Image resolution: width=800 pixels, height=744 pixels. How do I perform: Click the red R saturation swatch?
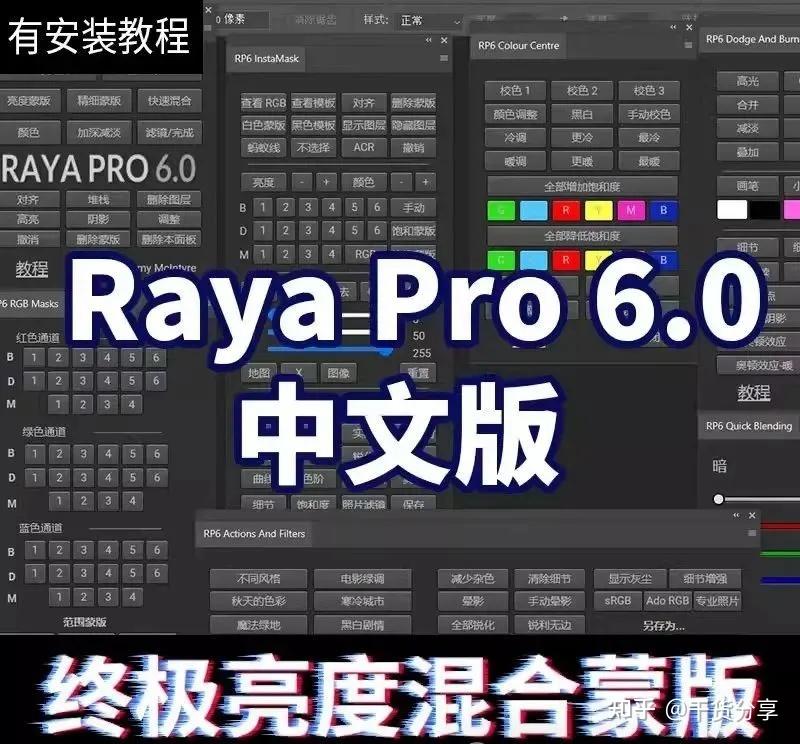coord(565,209)
